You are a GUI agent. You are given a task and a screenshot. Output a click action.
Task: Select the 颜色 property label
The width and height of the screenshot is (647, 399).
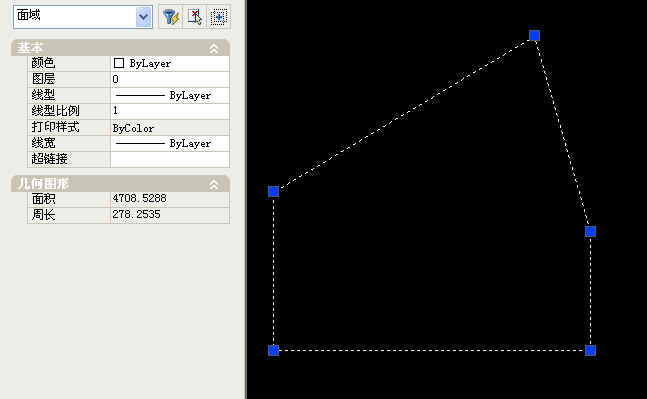click(43, 63)
